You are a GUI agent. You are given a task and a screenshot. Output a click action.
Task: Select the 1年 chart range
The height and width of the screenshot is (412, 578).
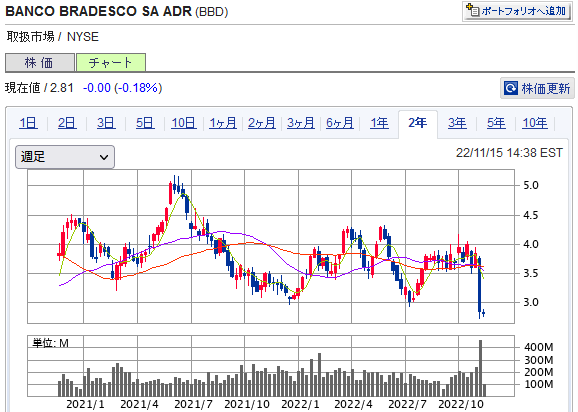click(x=379, y=123)
